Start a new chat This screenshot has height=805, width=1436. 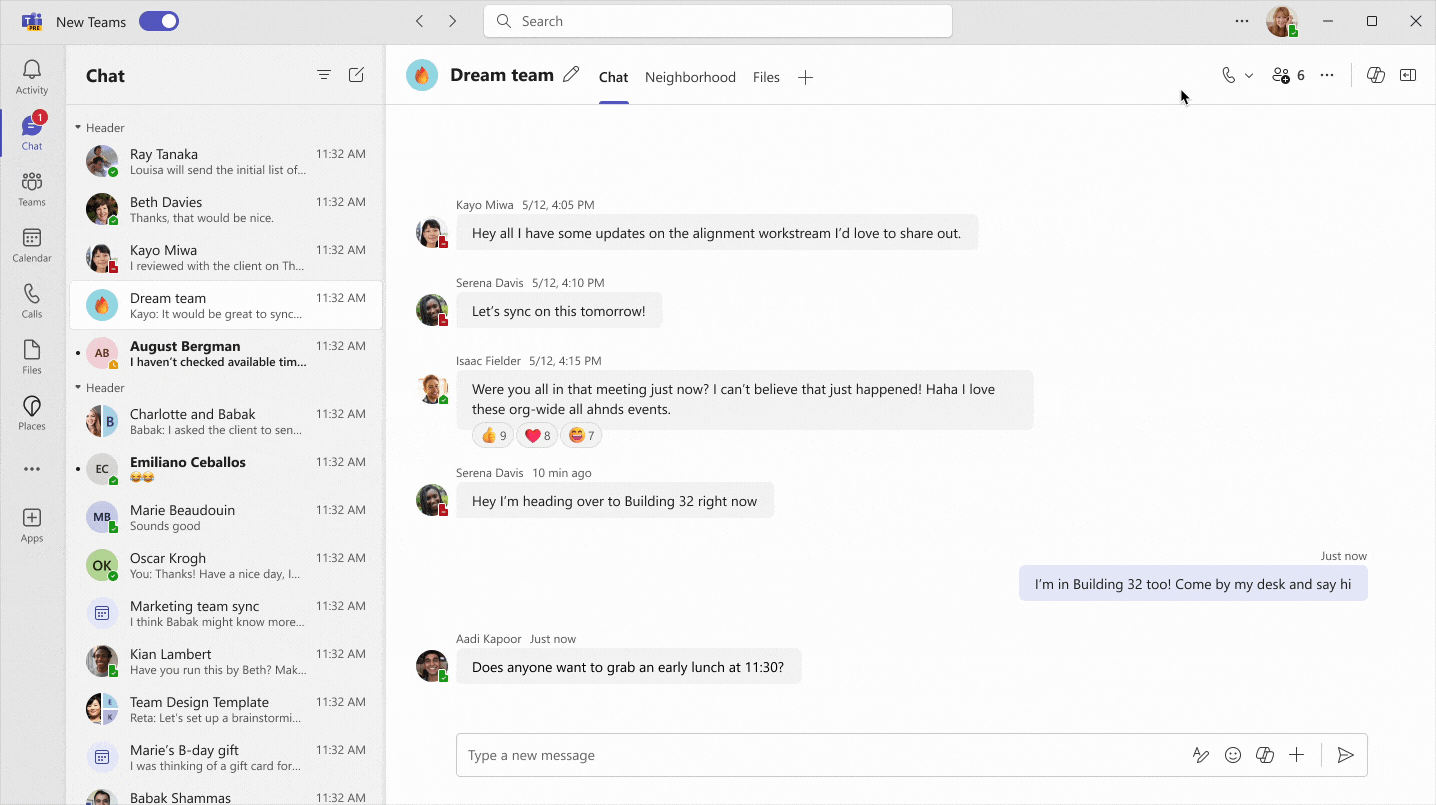pyautogui.click(x=356, y=75)
